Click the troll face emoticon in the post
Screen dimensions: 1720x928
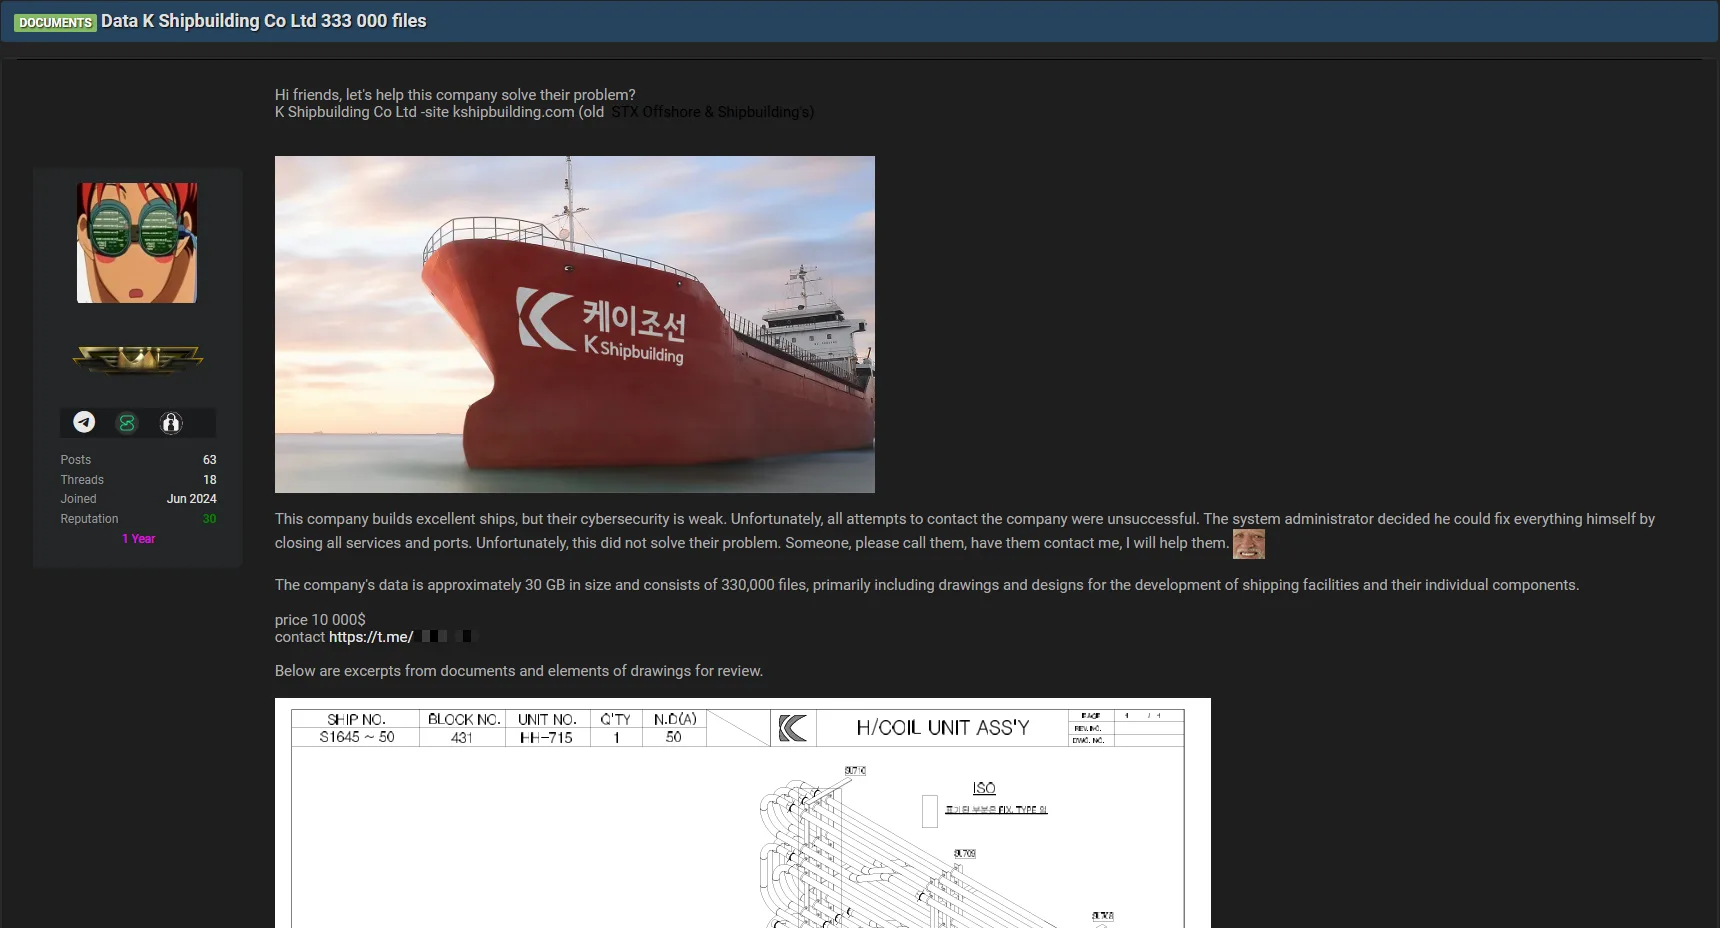(x=1249, y=544)
